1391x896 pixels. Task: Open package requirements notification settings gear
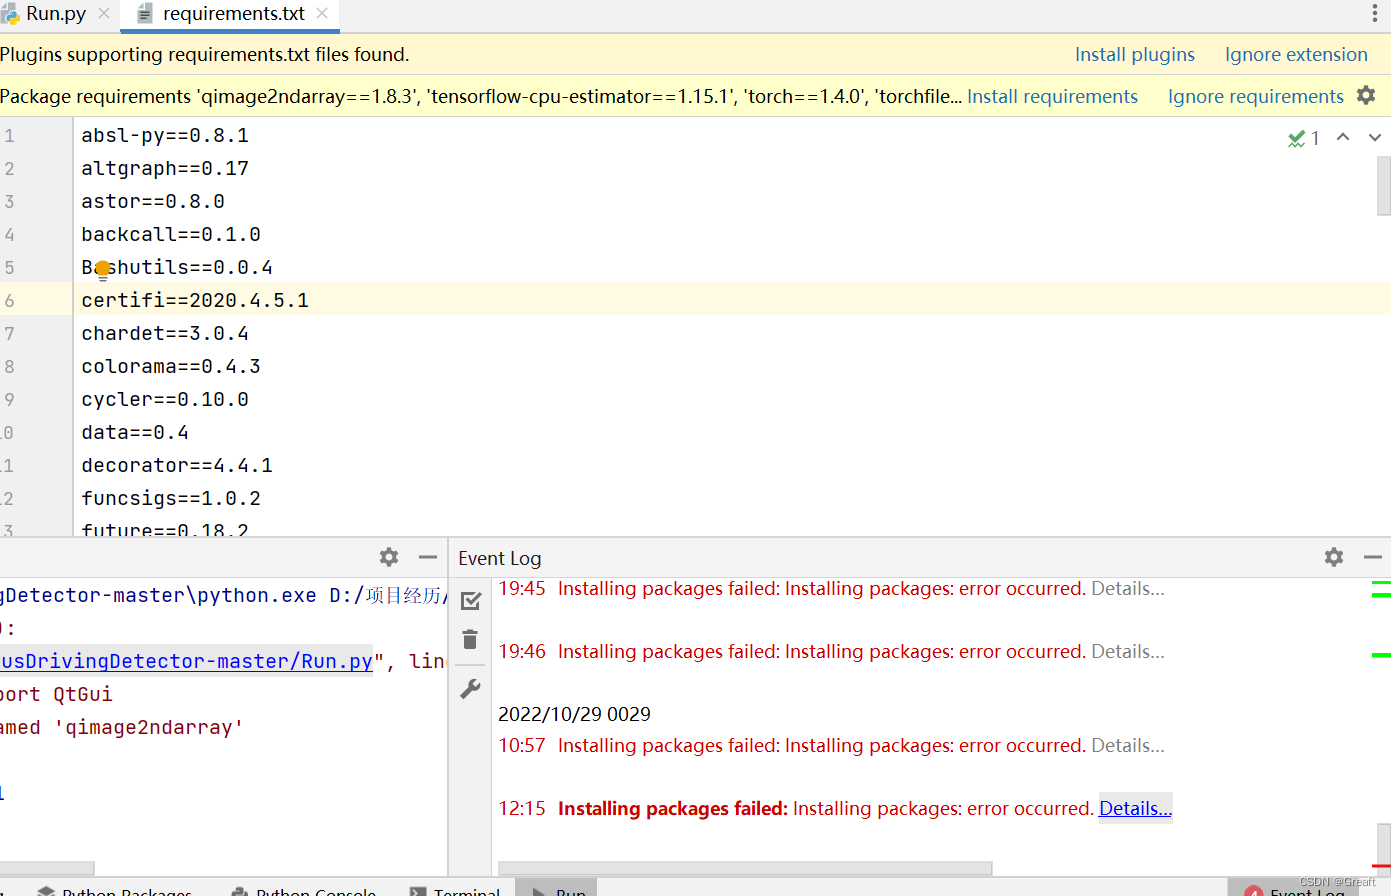[x=1366, y=95]
